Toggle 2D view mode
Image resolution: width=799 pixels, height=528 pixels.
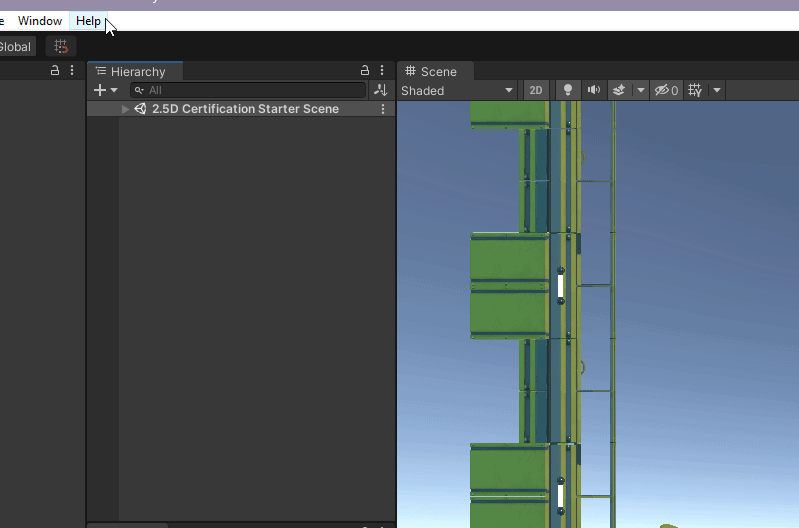pyautogui.click(x=536, y=90)
